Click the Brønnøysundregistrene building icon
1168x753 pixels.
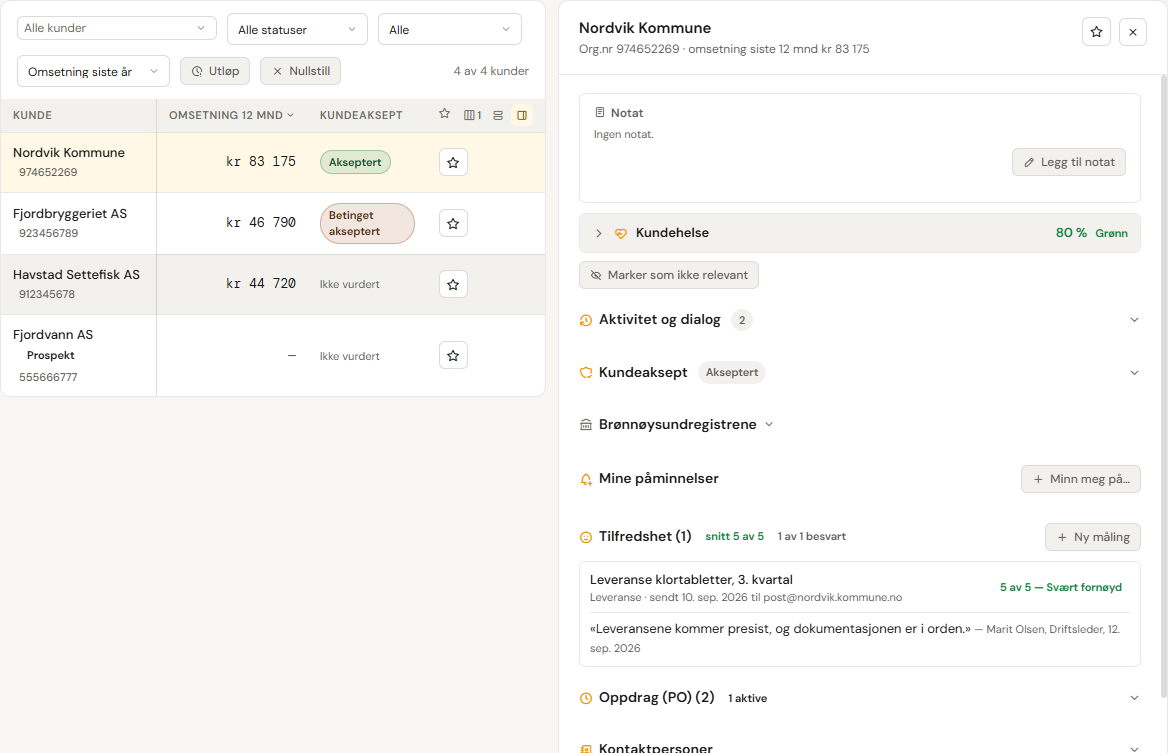pos(585,425)
